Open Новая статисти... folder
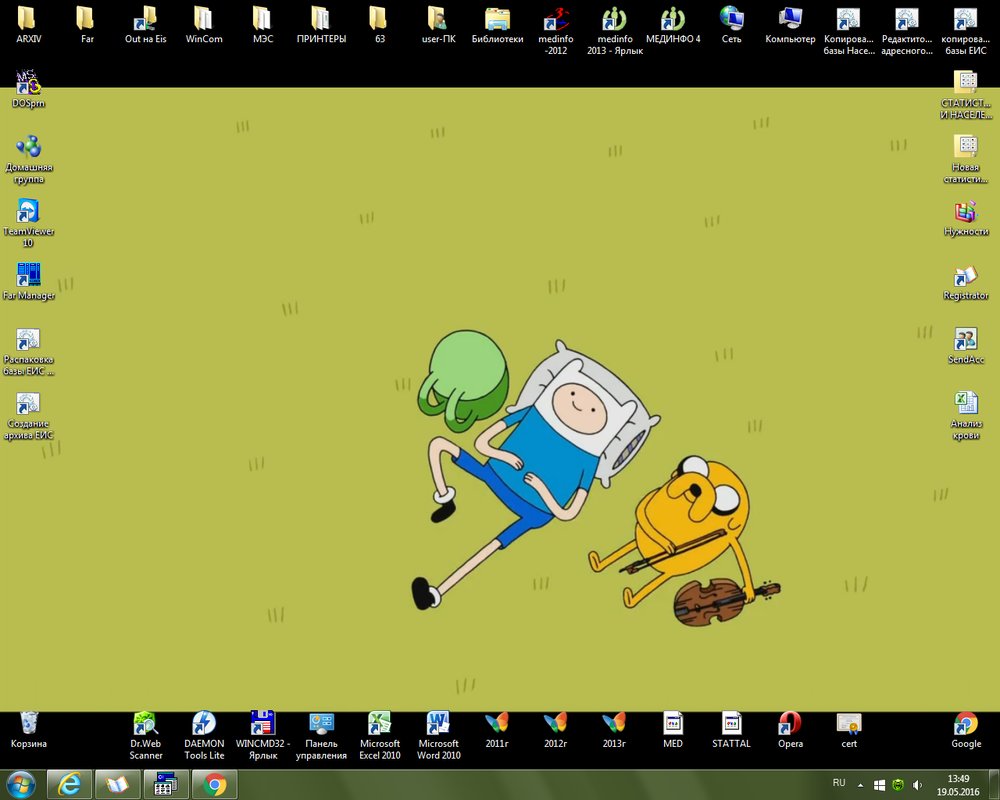Image resolution: width=1000 pixels, height=800 pixels. (966, 159)
